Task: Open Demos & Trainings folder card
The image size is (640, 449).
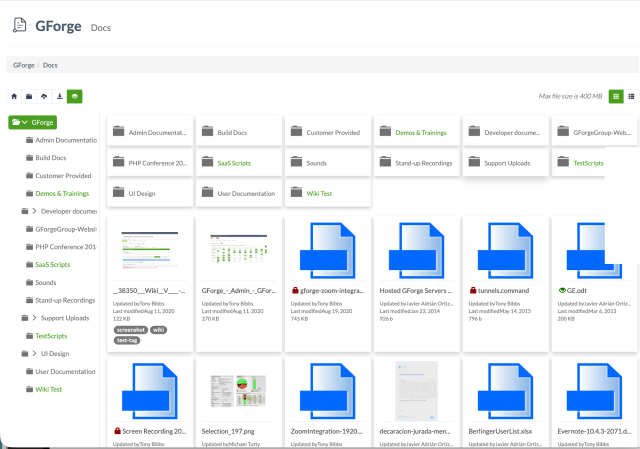Action: (x=417, y=131)
